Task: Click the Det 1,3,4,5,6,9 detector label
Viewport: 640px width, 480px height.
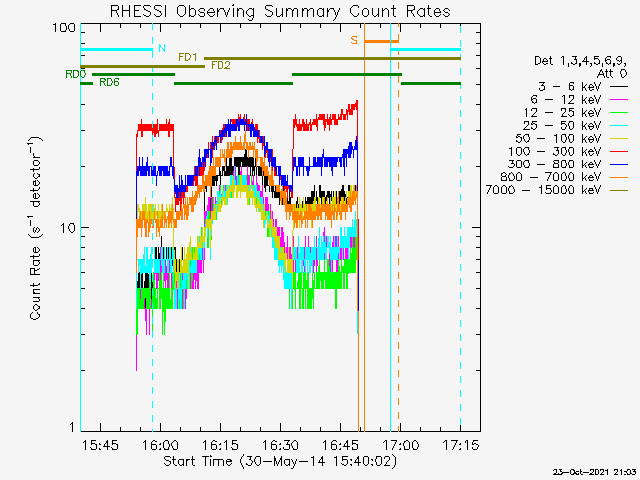Action: 580,61
